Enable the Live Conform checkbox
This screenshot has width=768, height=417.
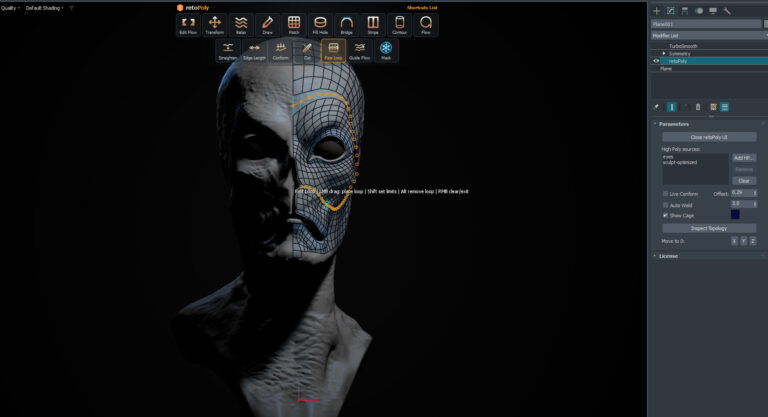coord(665,194)
